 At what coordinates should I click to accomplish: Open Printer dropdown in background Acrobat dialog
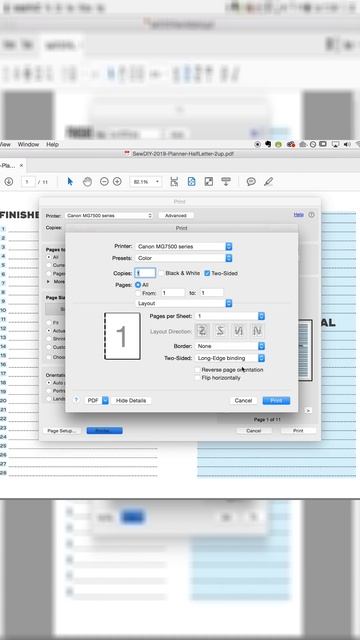(x=109, y=215)
